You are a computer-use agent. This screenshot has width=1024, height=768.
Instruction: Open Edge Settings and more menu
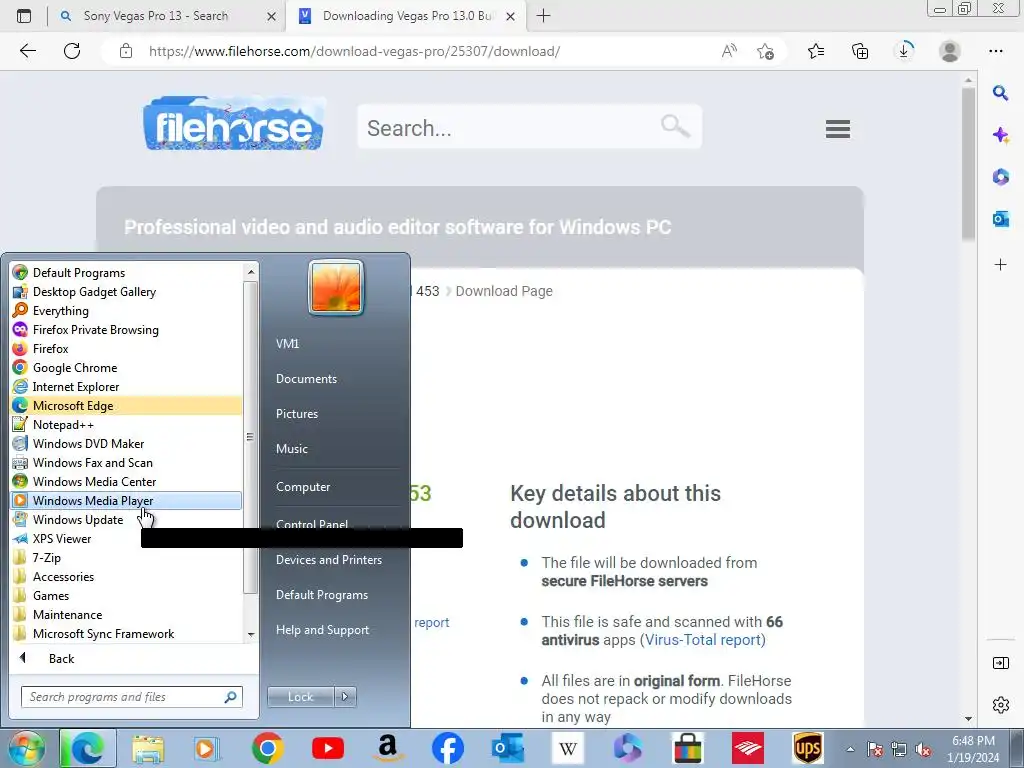click(x=995, y=51)
